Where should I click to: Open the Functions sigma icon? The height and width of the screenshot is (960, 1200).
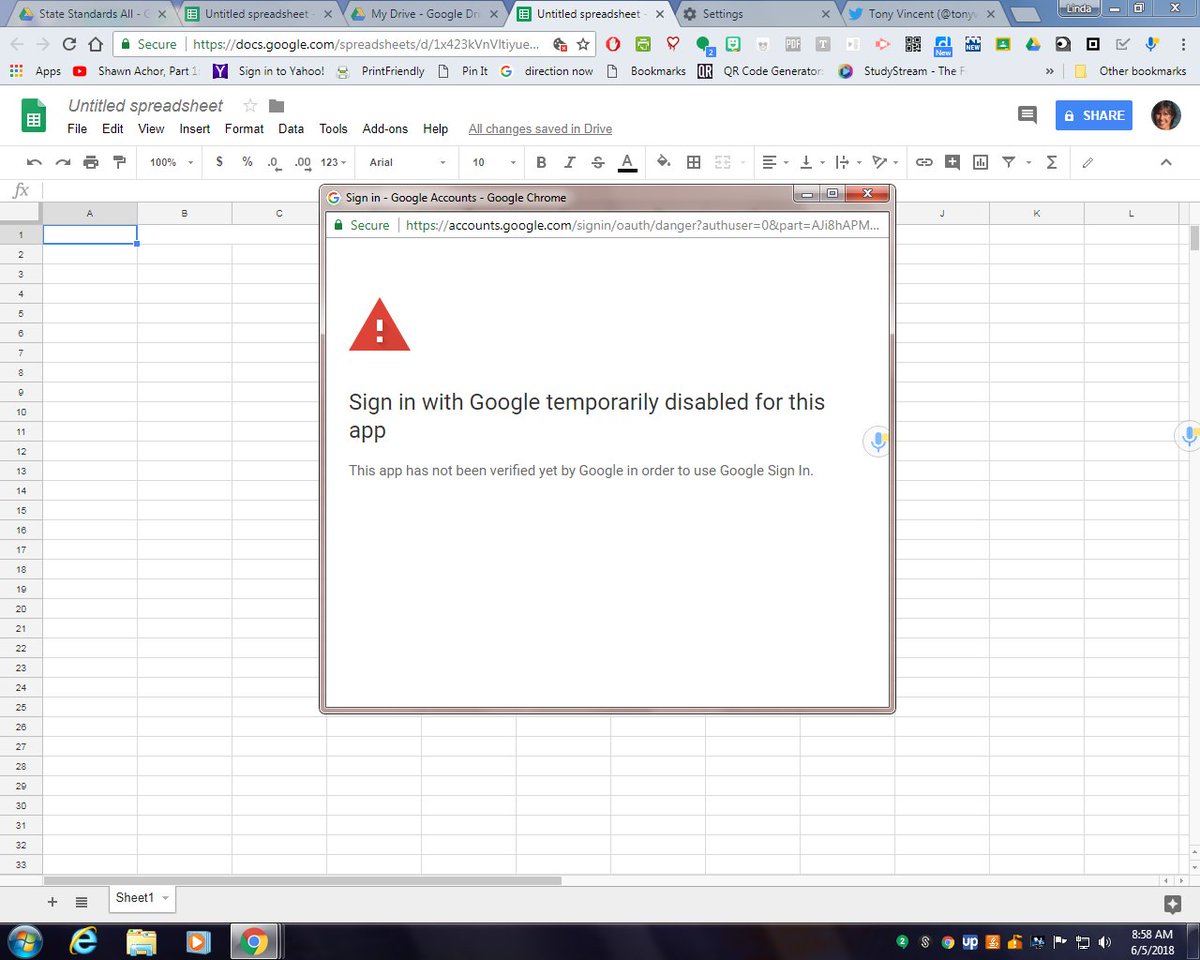point(1051,162)
